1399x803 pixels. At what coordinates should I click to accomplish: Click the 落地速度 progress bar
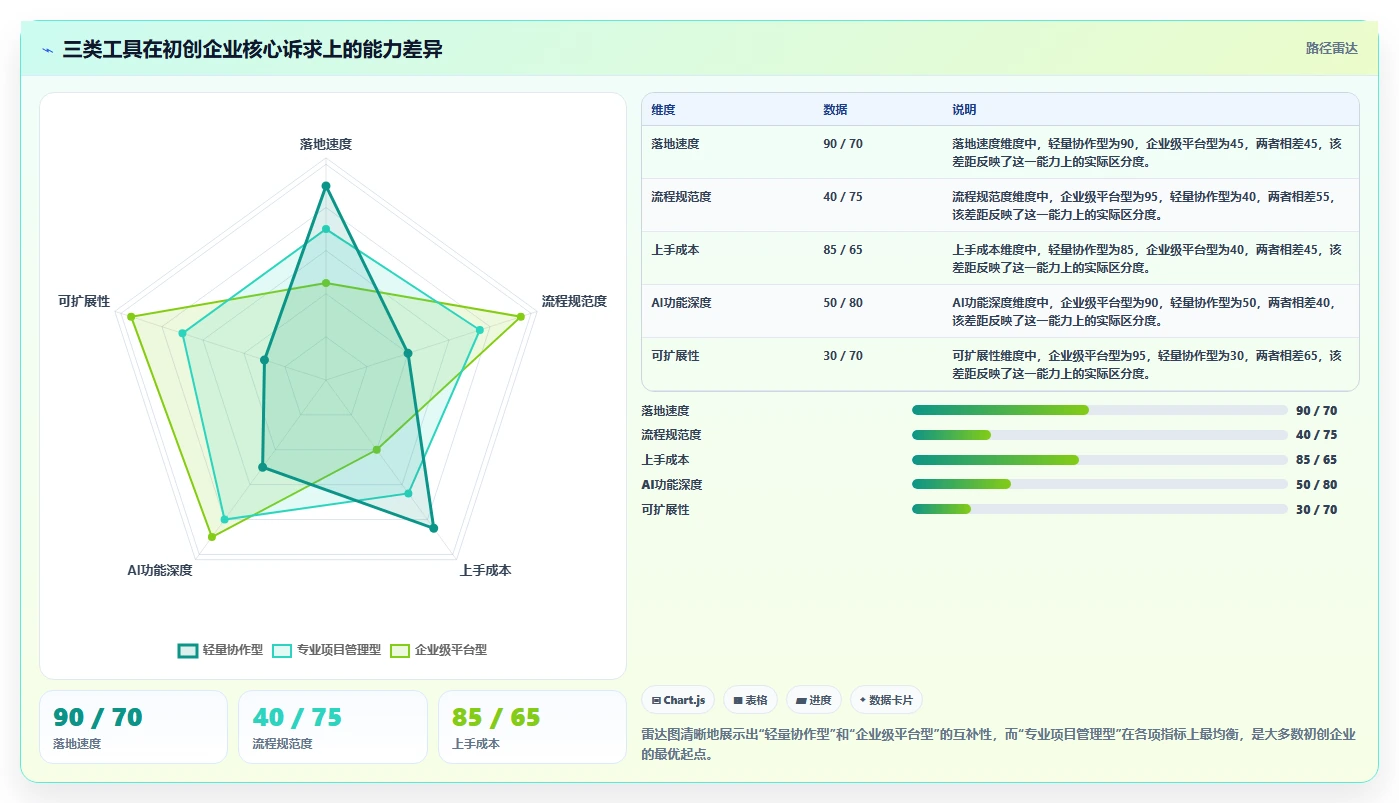[1100, 410]
